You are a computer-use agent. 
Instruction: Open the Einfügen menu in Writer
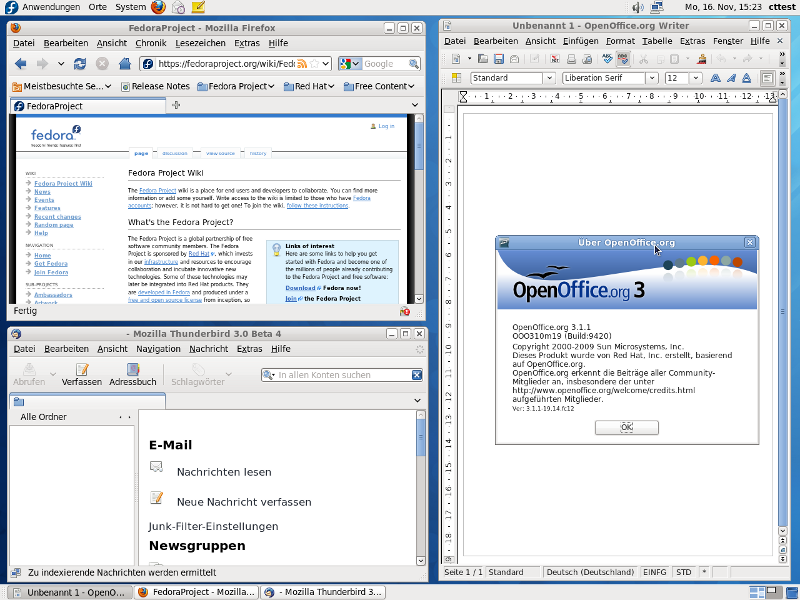[580, 41]
